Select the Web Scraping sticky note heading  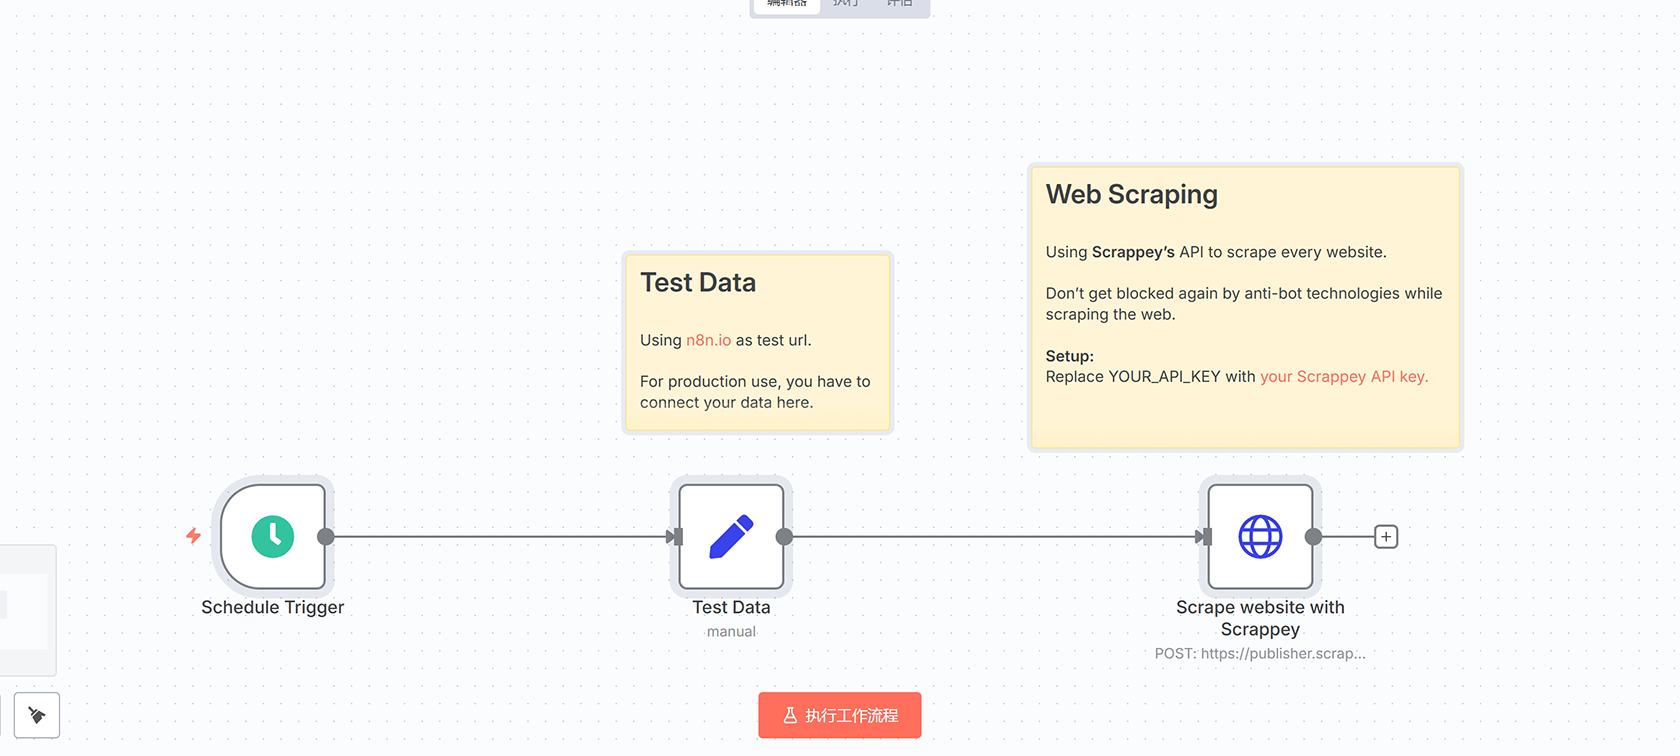1131,194
